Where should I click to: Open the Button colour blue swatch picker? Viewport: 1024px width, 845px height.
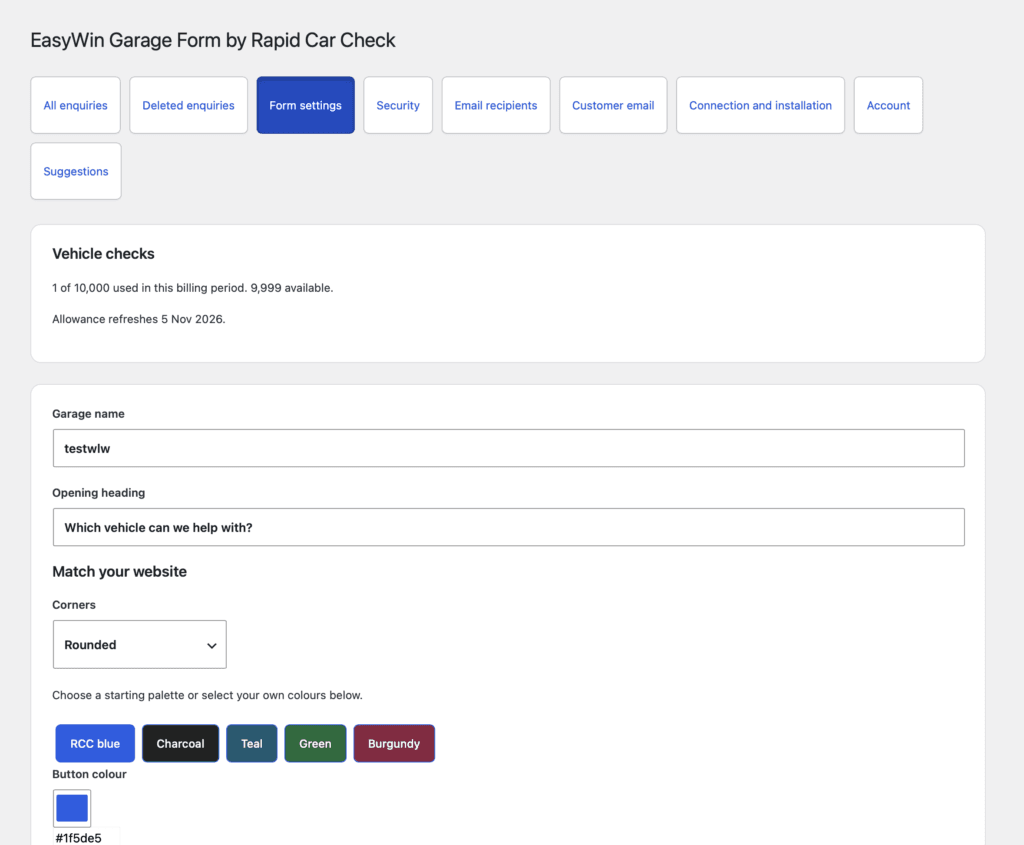point(72,808)
